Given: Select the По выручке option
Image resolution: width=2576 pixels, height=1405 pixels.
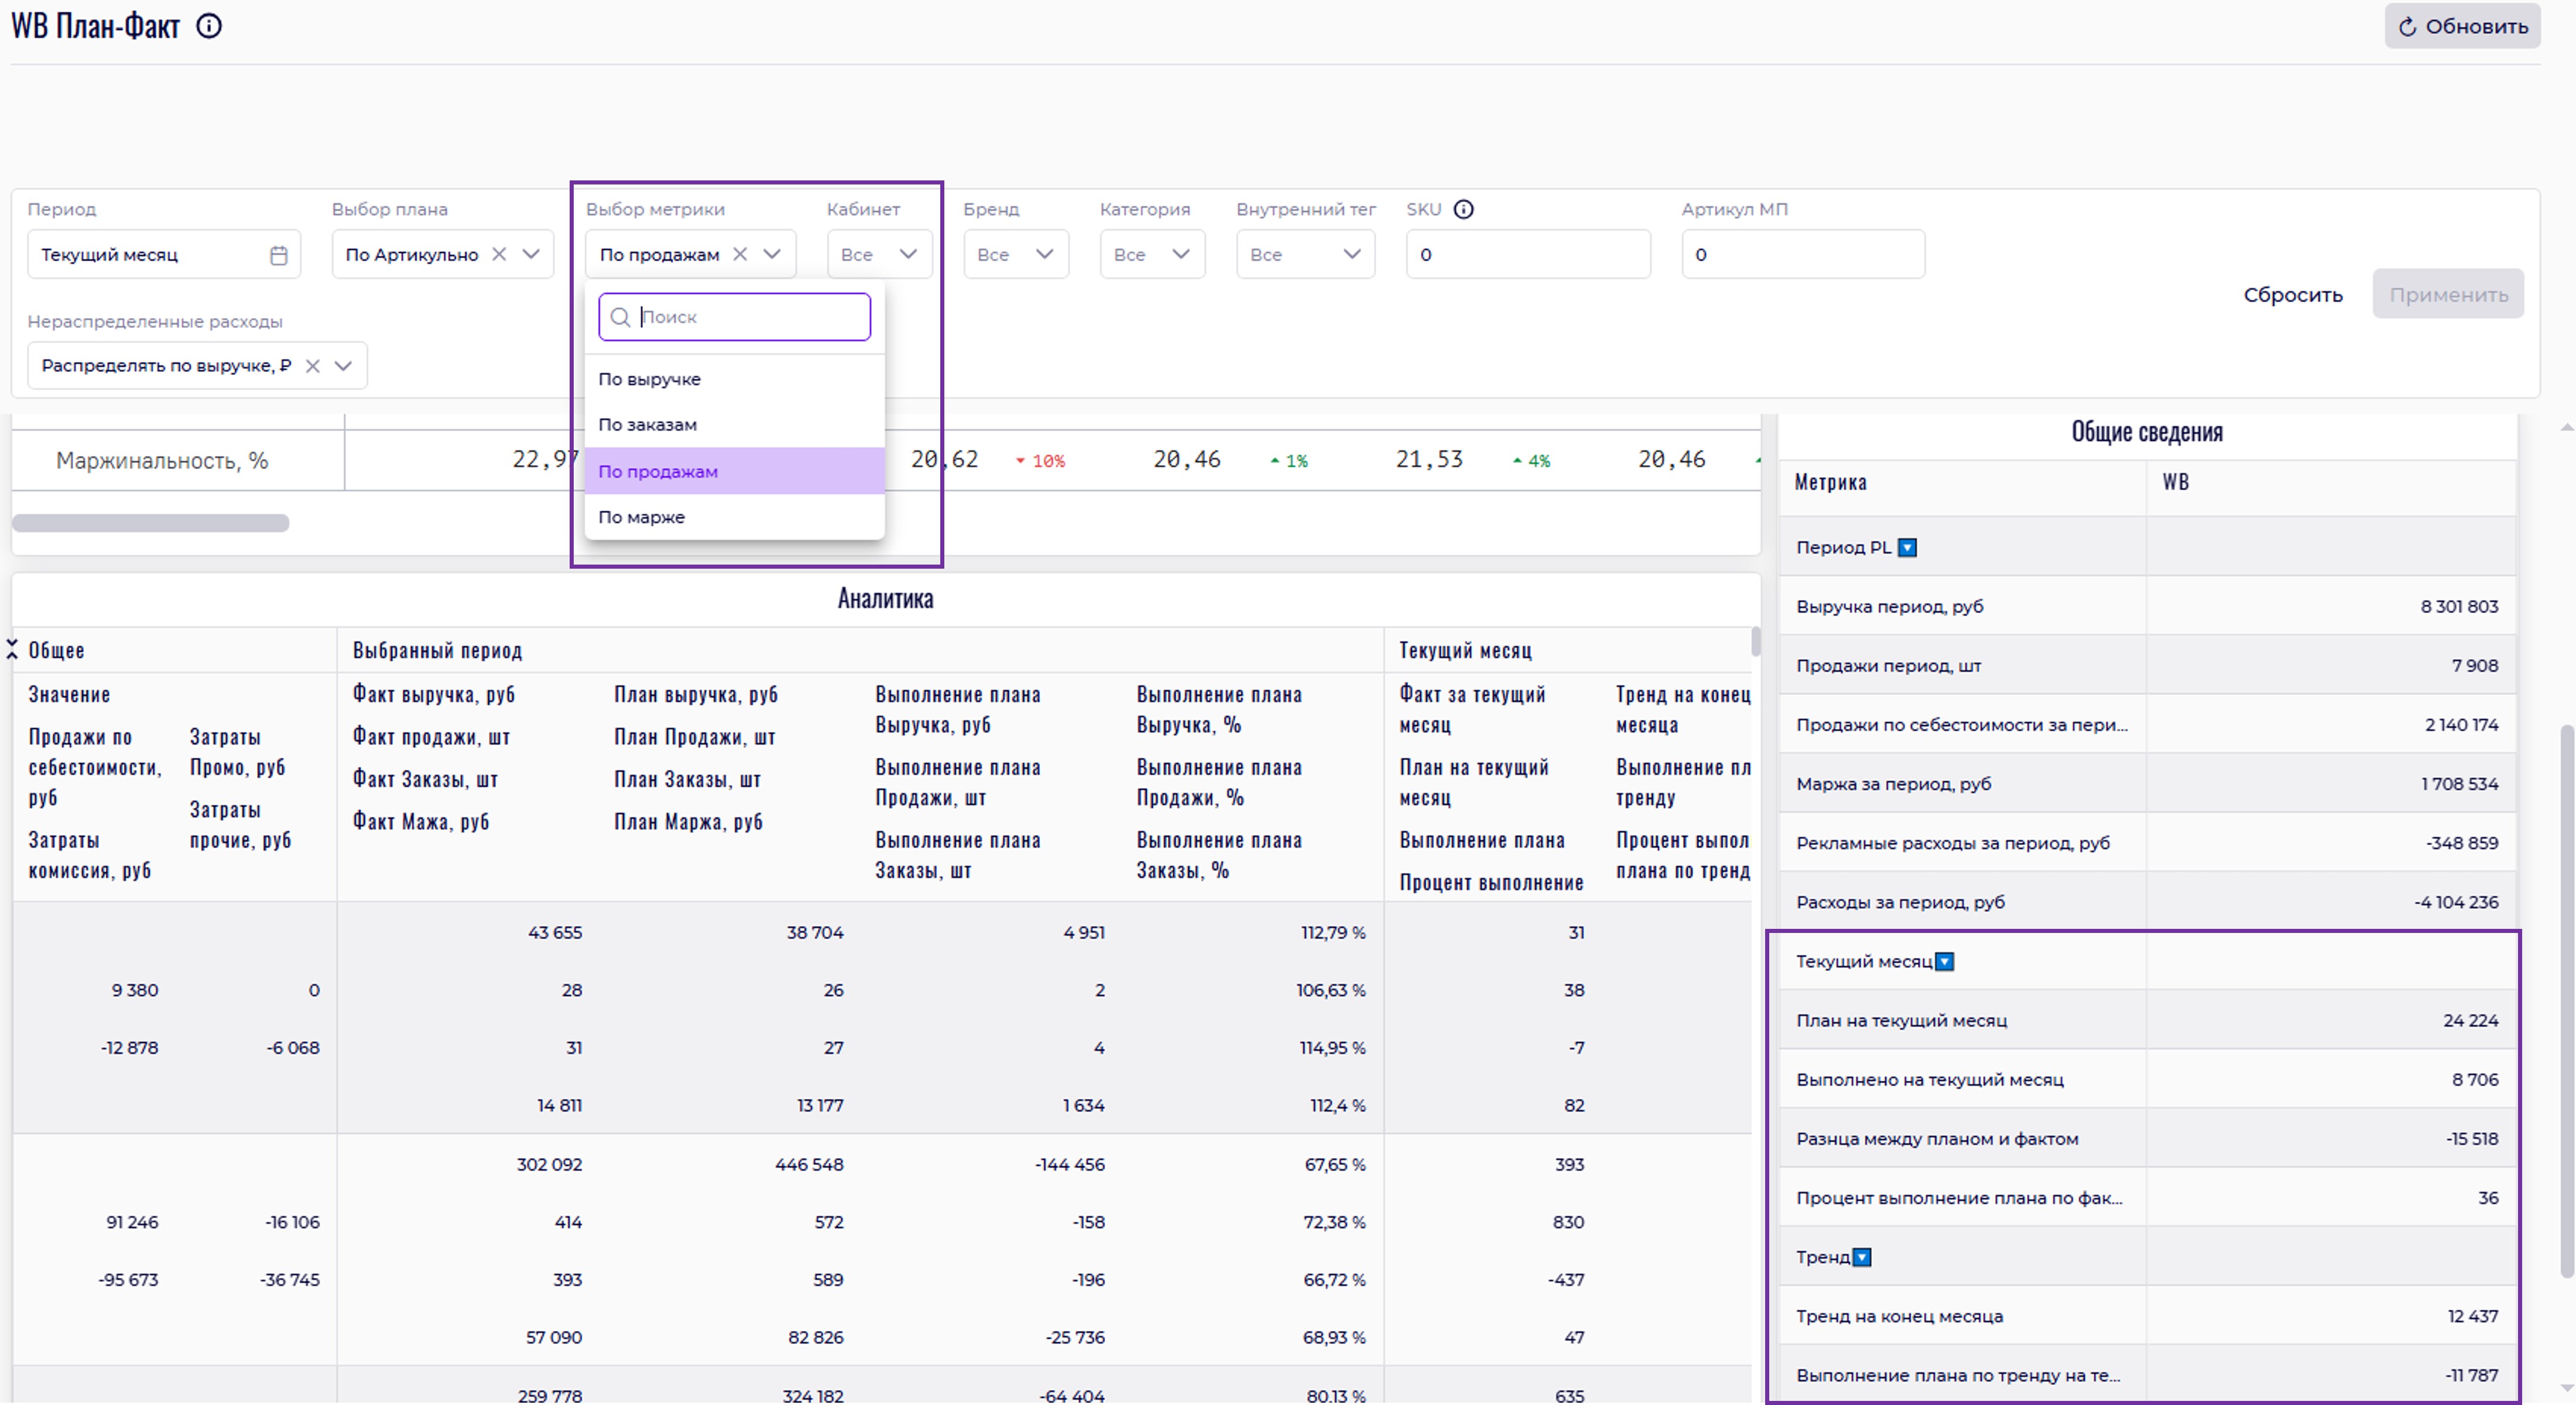Looking at the screenshot, I should coord(650,379).
